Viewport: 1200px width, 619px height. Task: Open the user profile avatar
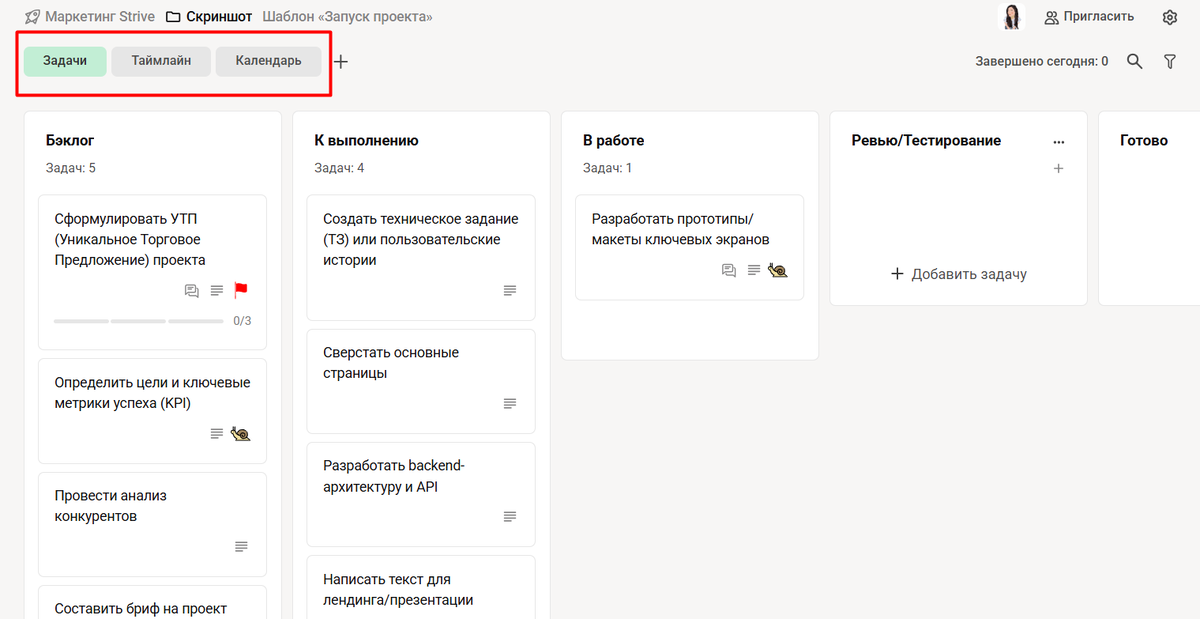[x=1011, y=16]
